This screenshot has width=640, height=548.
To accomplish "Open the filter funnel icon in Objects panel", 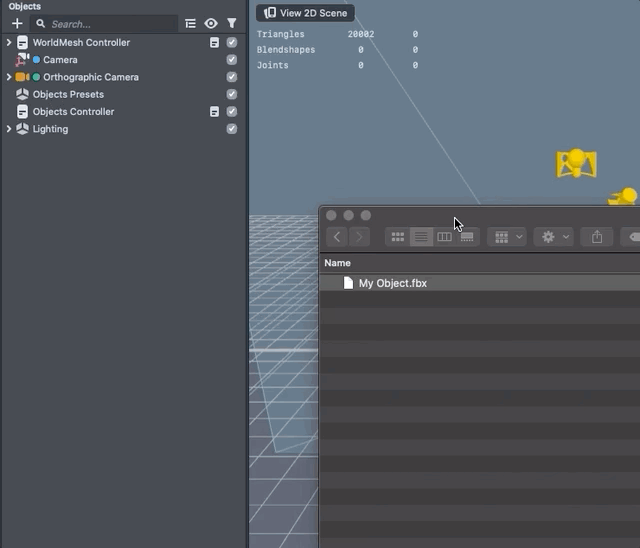I will 232,23.
